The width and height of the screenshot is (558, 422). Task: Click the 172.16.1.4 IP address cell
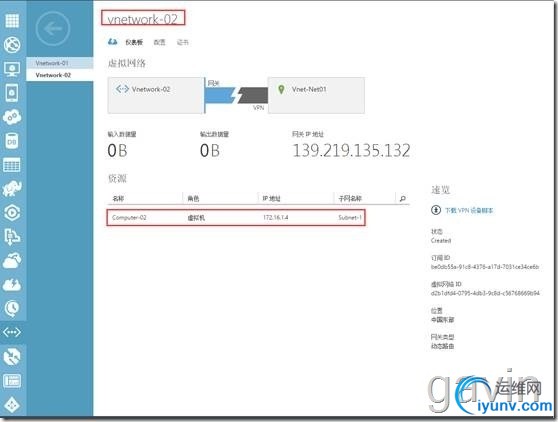tap(275, 217)
